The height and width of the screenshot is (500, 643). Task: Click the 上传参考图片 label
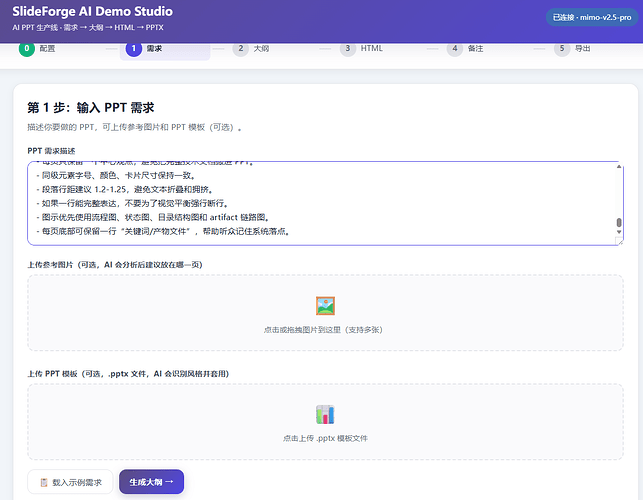pos(115,265)
